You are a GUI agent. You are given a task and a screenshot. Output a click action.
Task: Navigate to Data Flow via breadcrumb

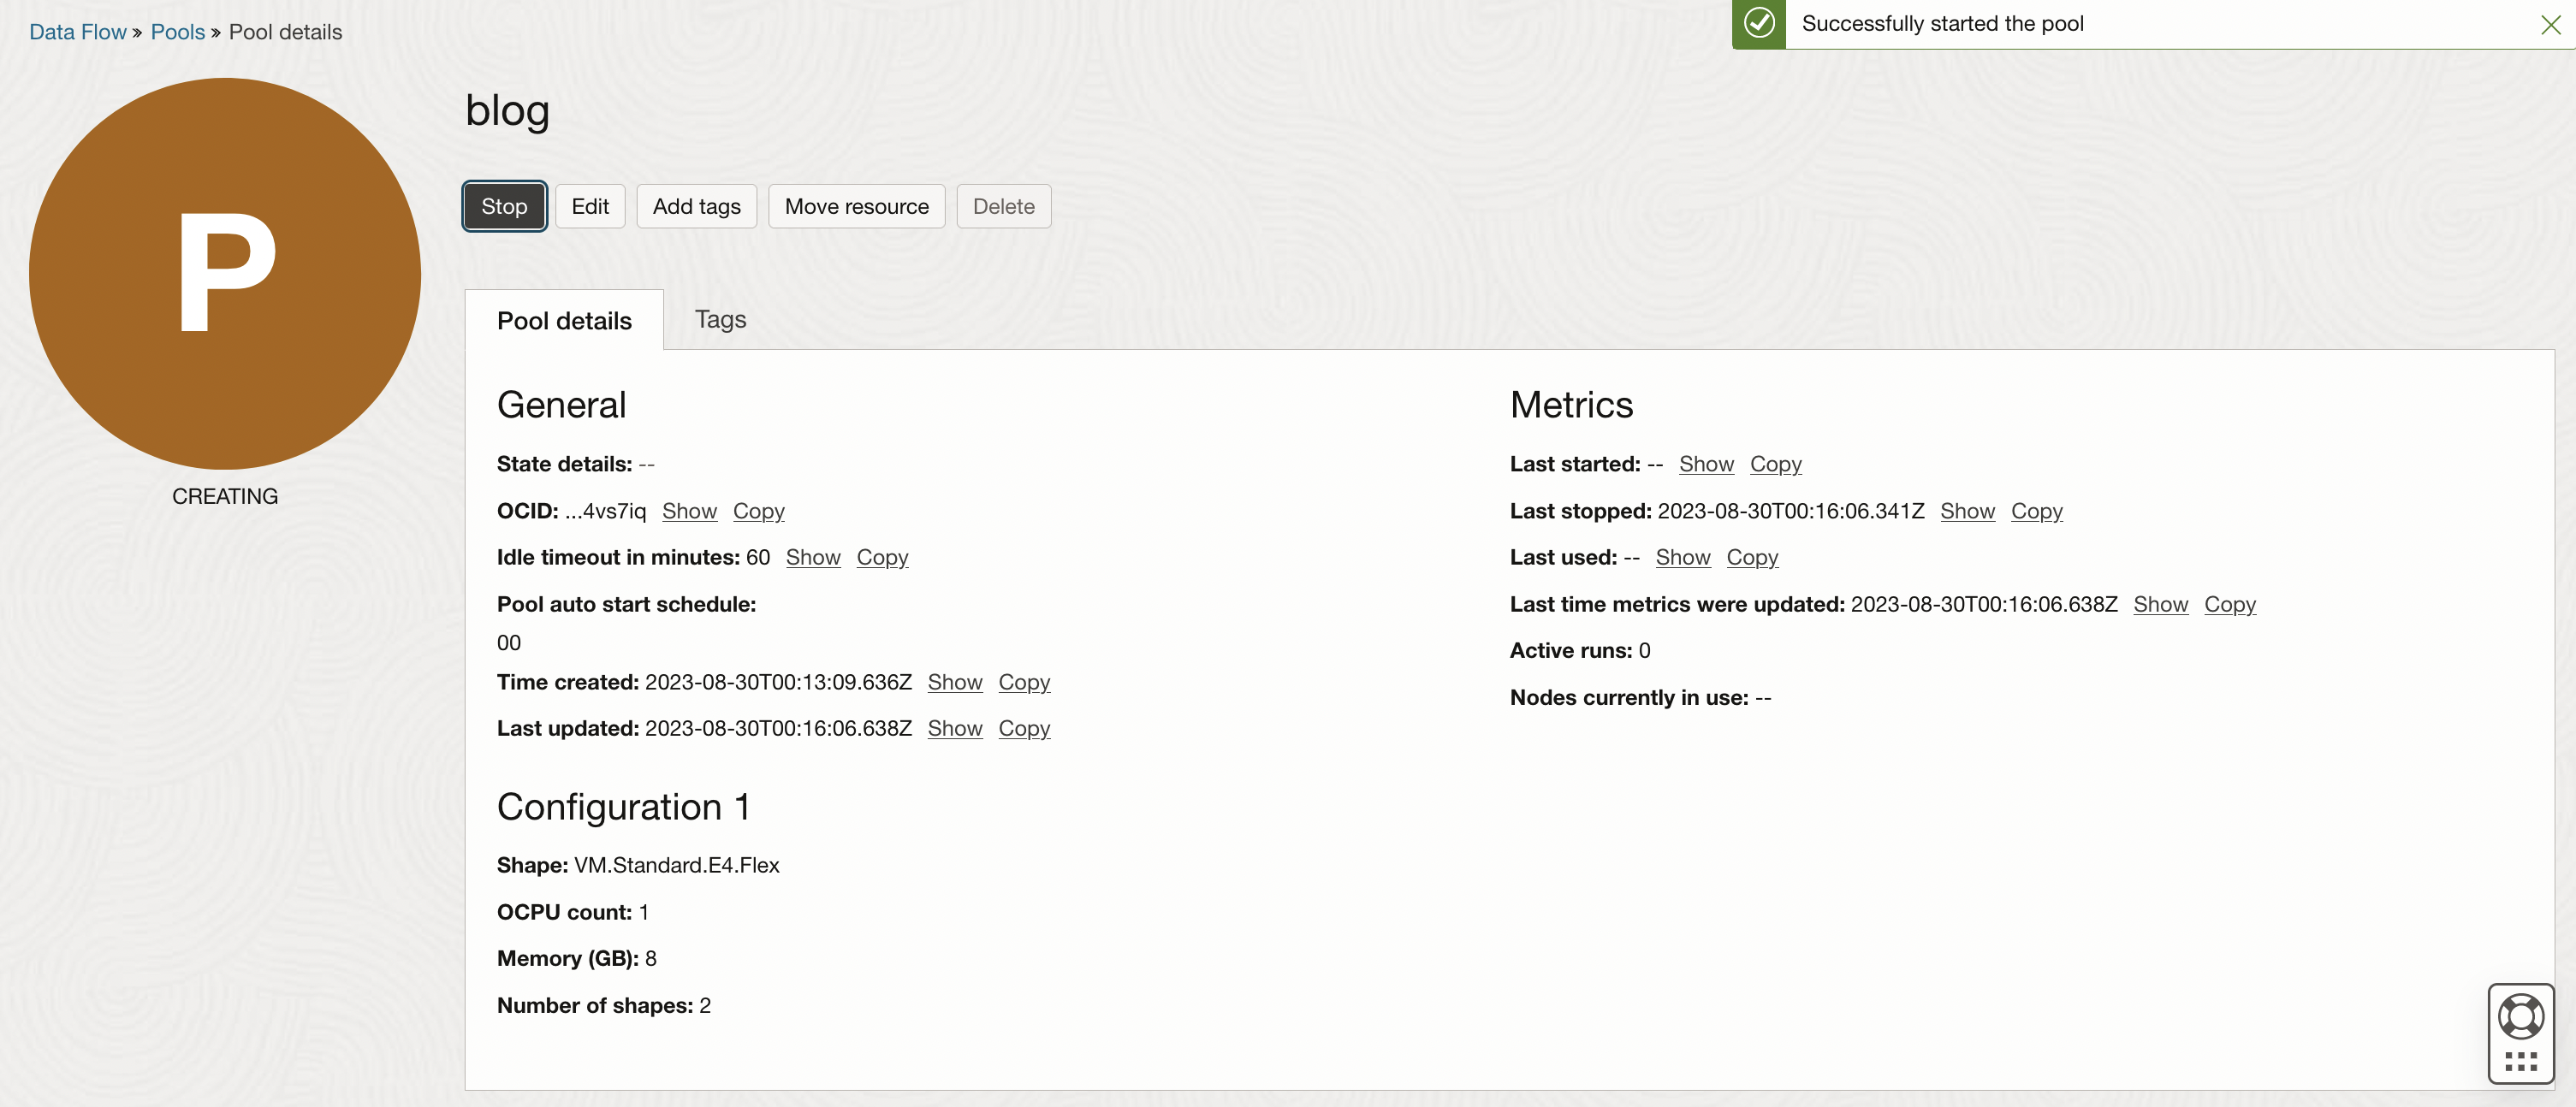(77, 31)
